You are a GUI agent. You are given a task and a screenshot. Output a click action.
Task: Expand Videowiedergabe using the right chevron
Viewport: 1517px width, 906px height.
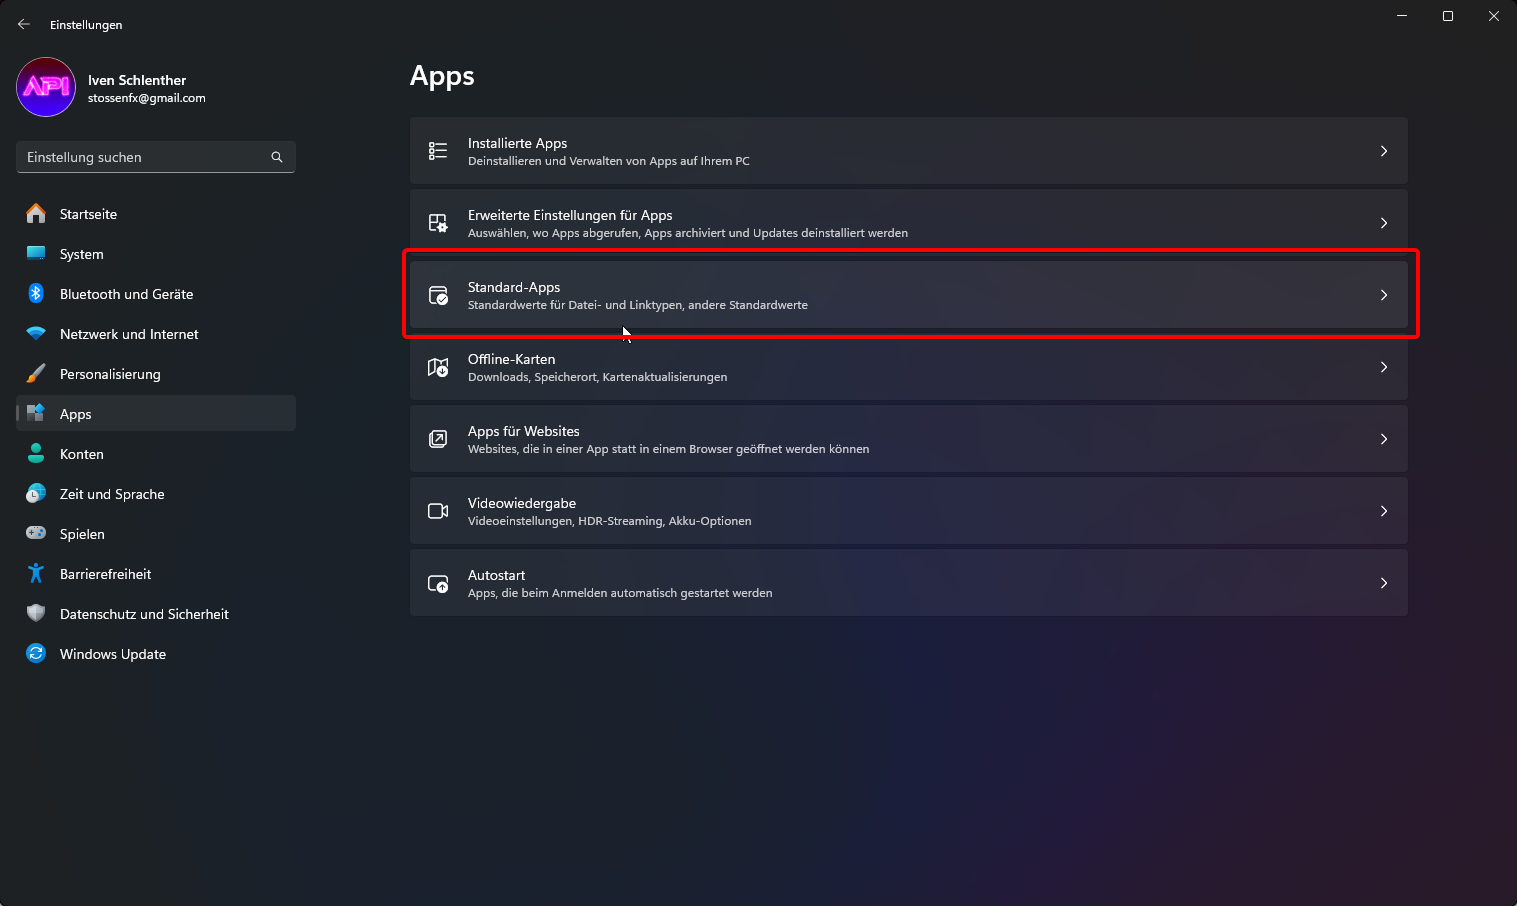pyautogui.click(x=1384, y=511)
